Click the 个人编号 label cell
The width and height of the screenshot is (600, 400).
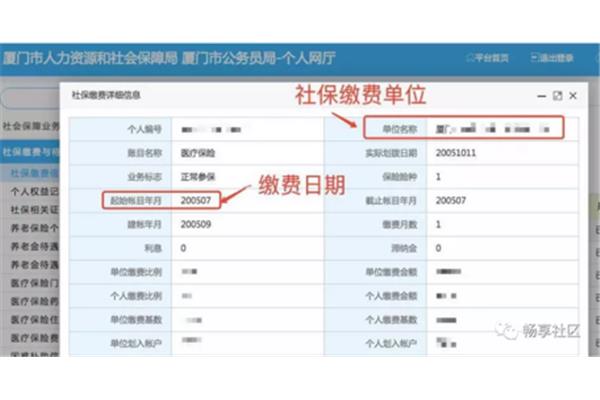point(121,129)
